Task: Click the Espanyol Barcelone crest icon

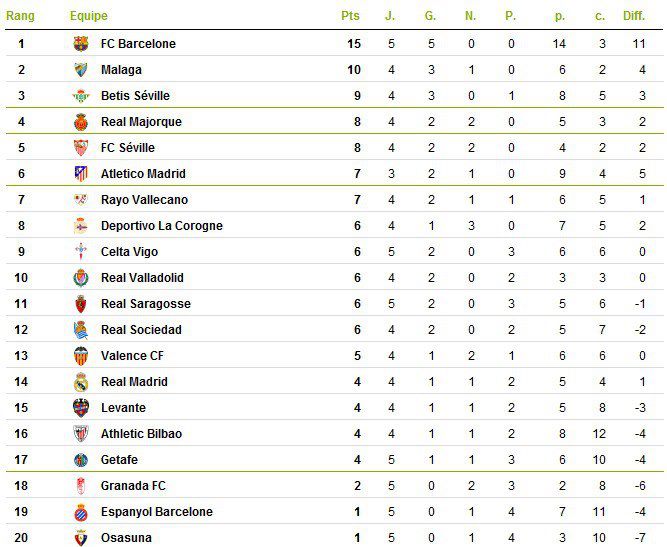Action: pyautogui.click(x=81, y=512)
